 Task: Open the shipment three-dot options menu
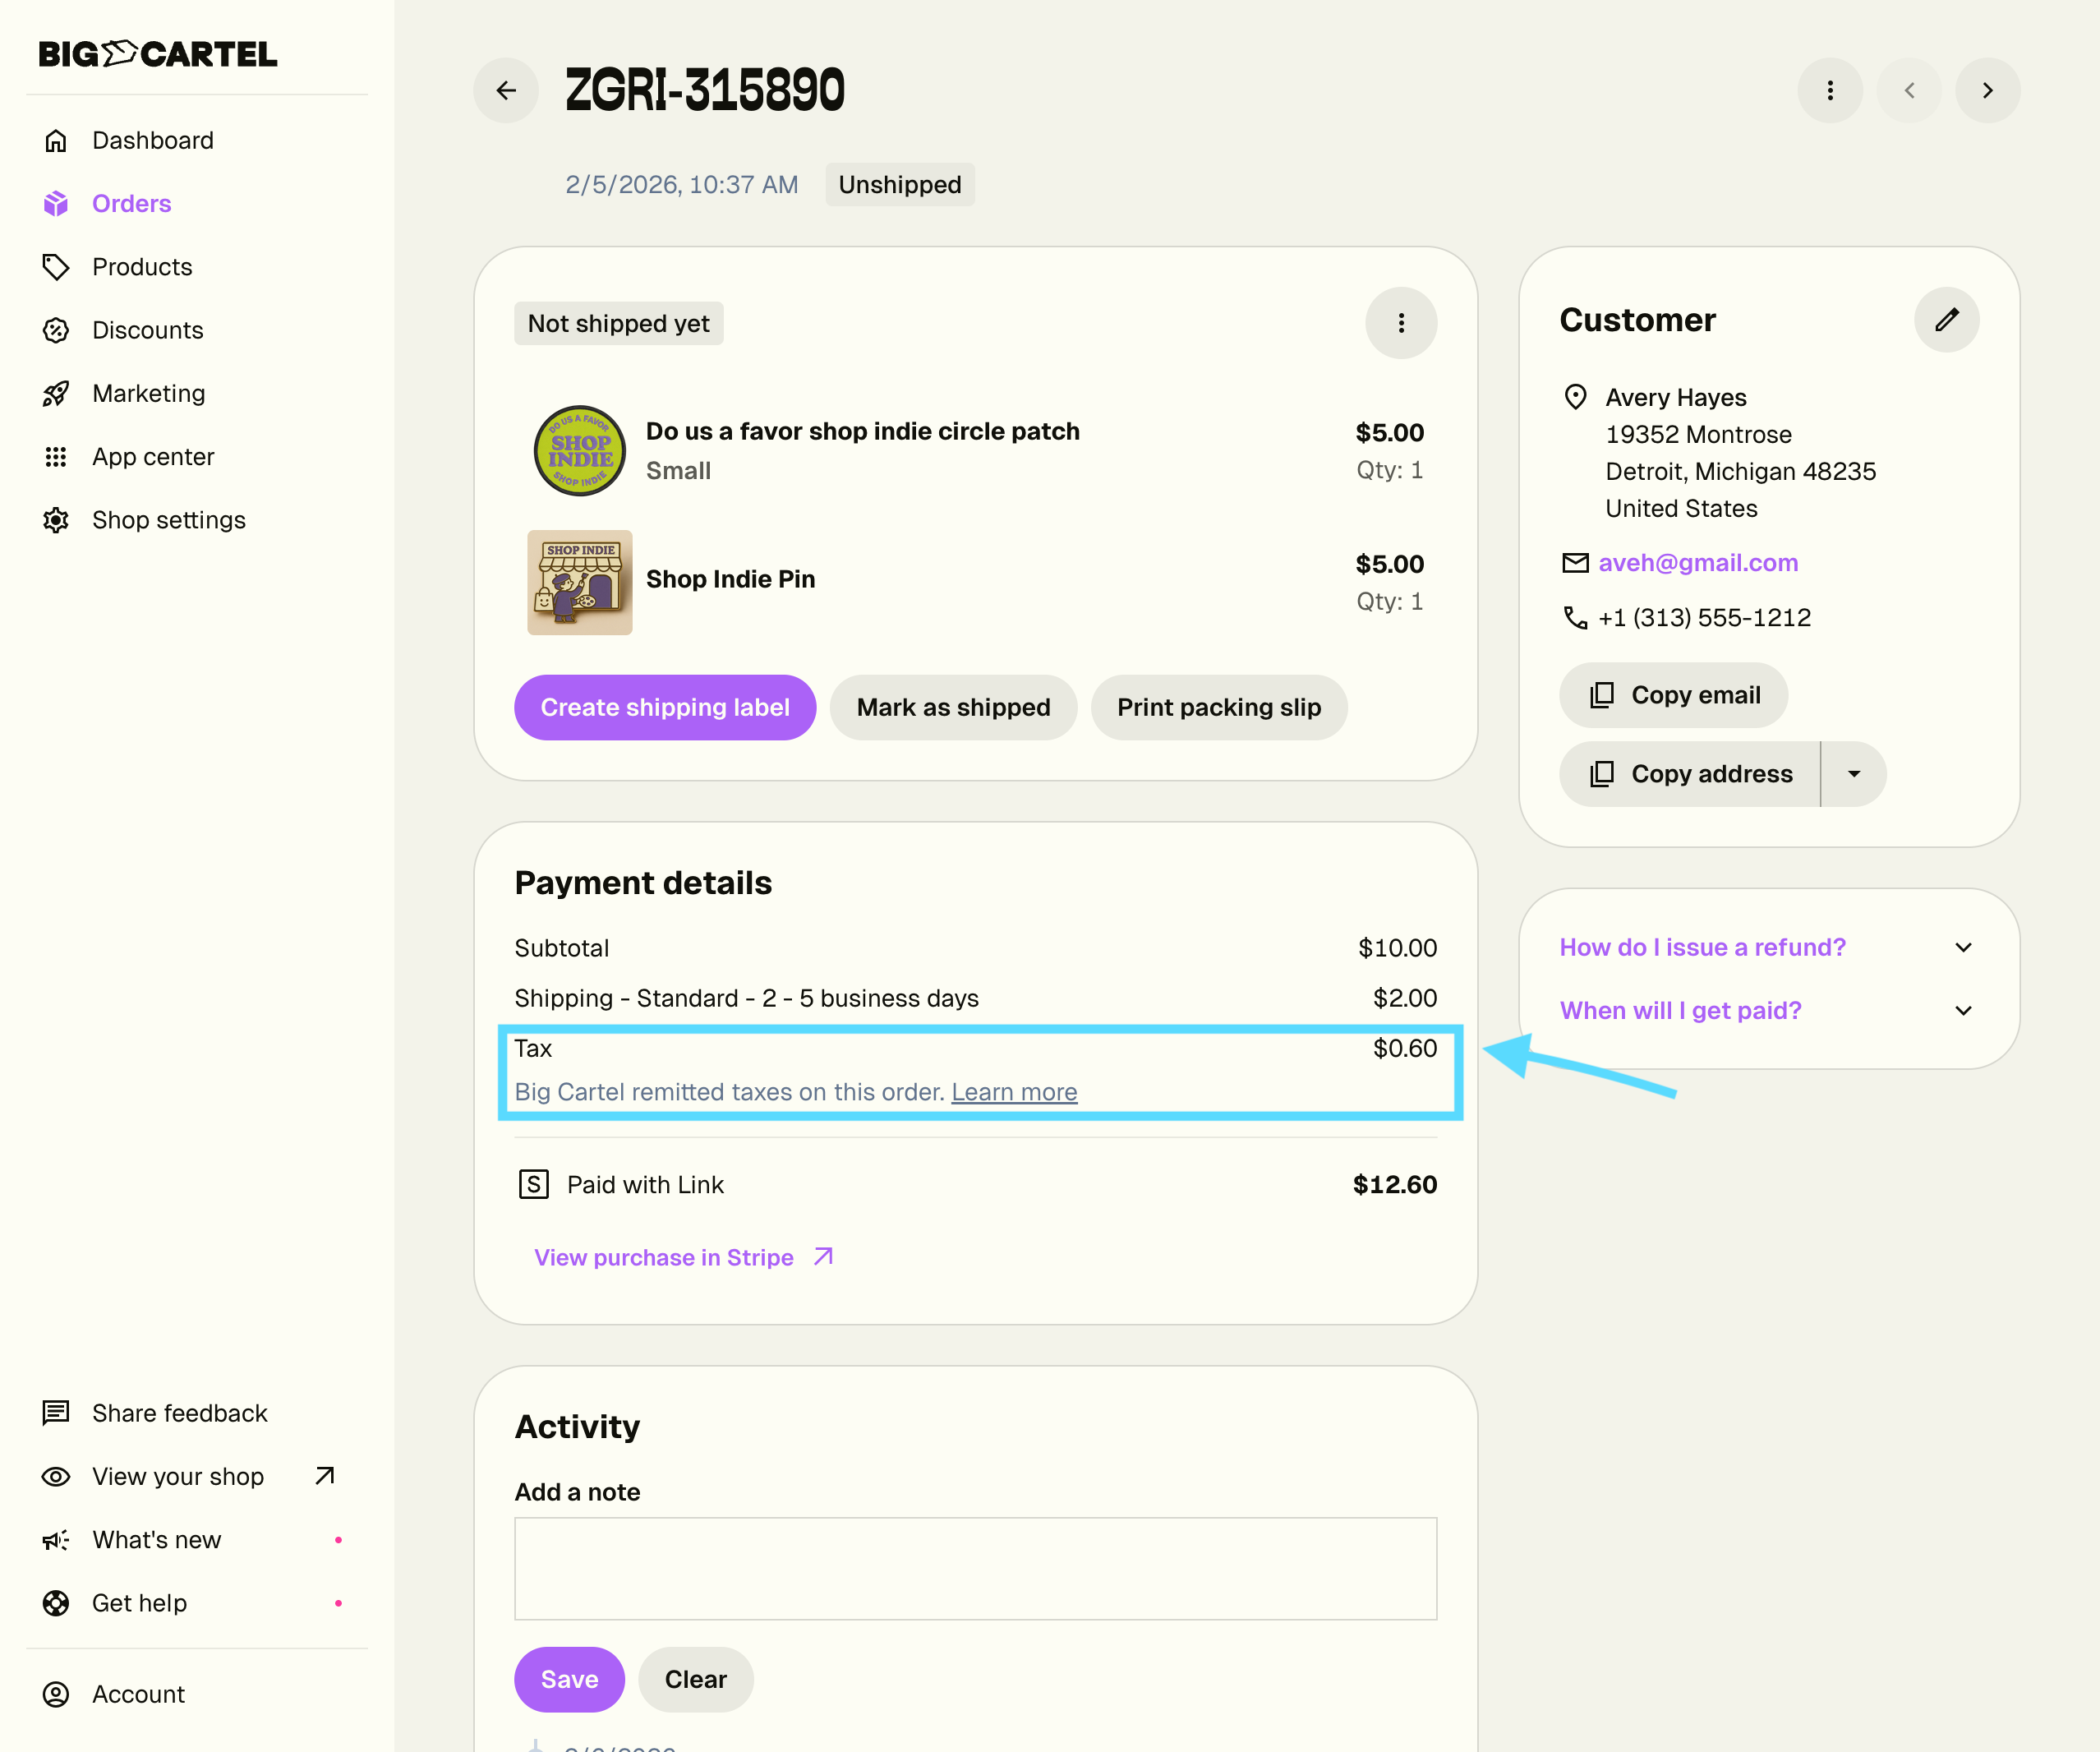(x=1400, y=323)
